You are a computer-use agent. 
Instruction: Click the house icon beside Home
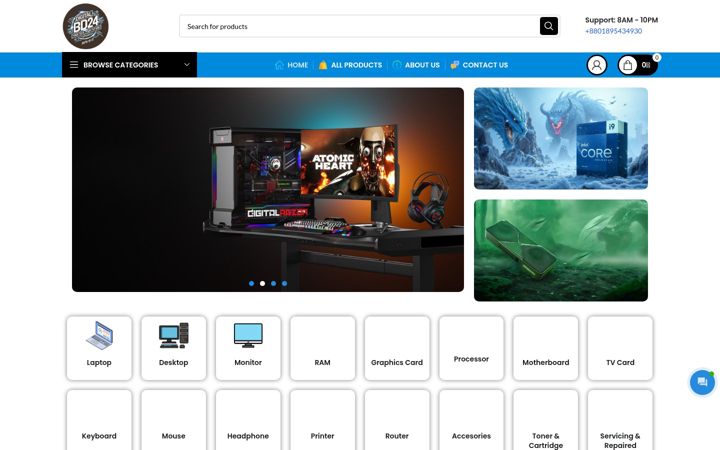click(279, 65)
